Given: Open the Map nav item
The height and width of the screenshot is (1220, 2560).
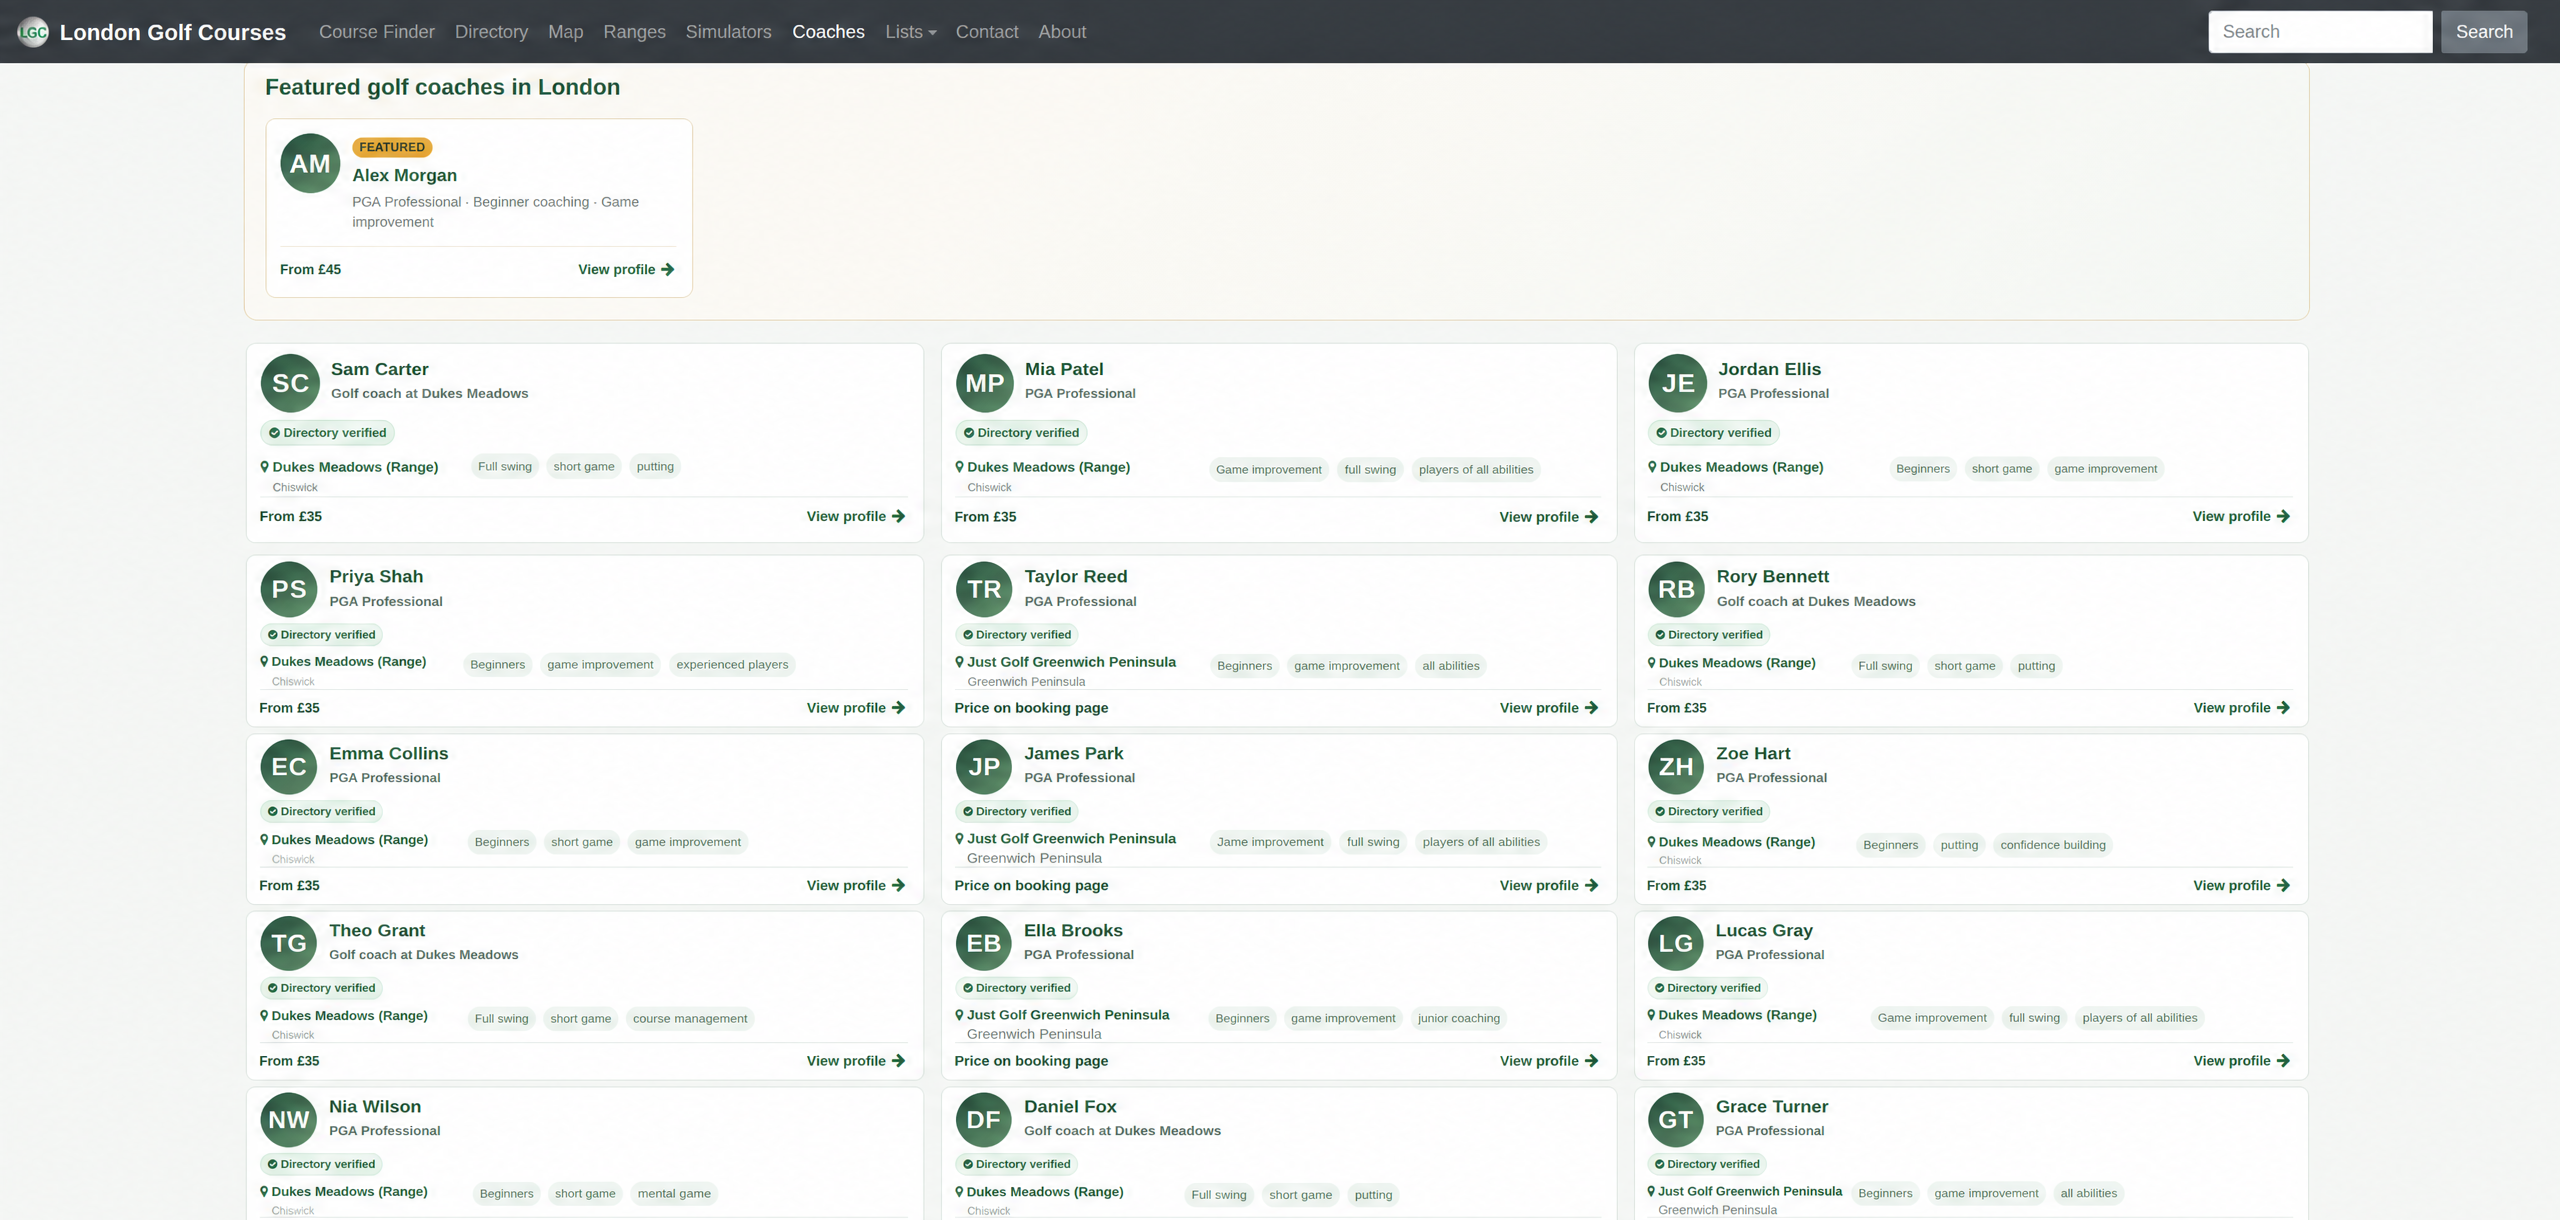Looking at the screenshot, I should (x=566, y=32).
